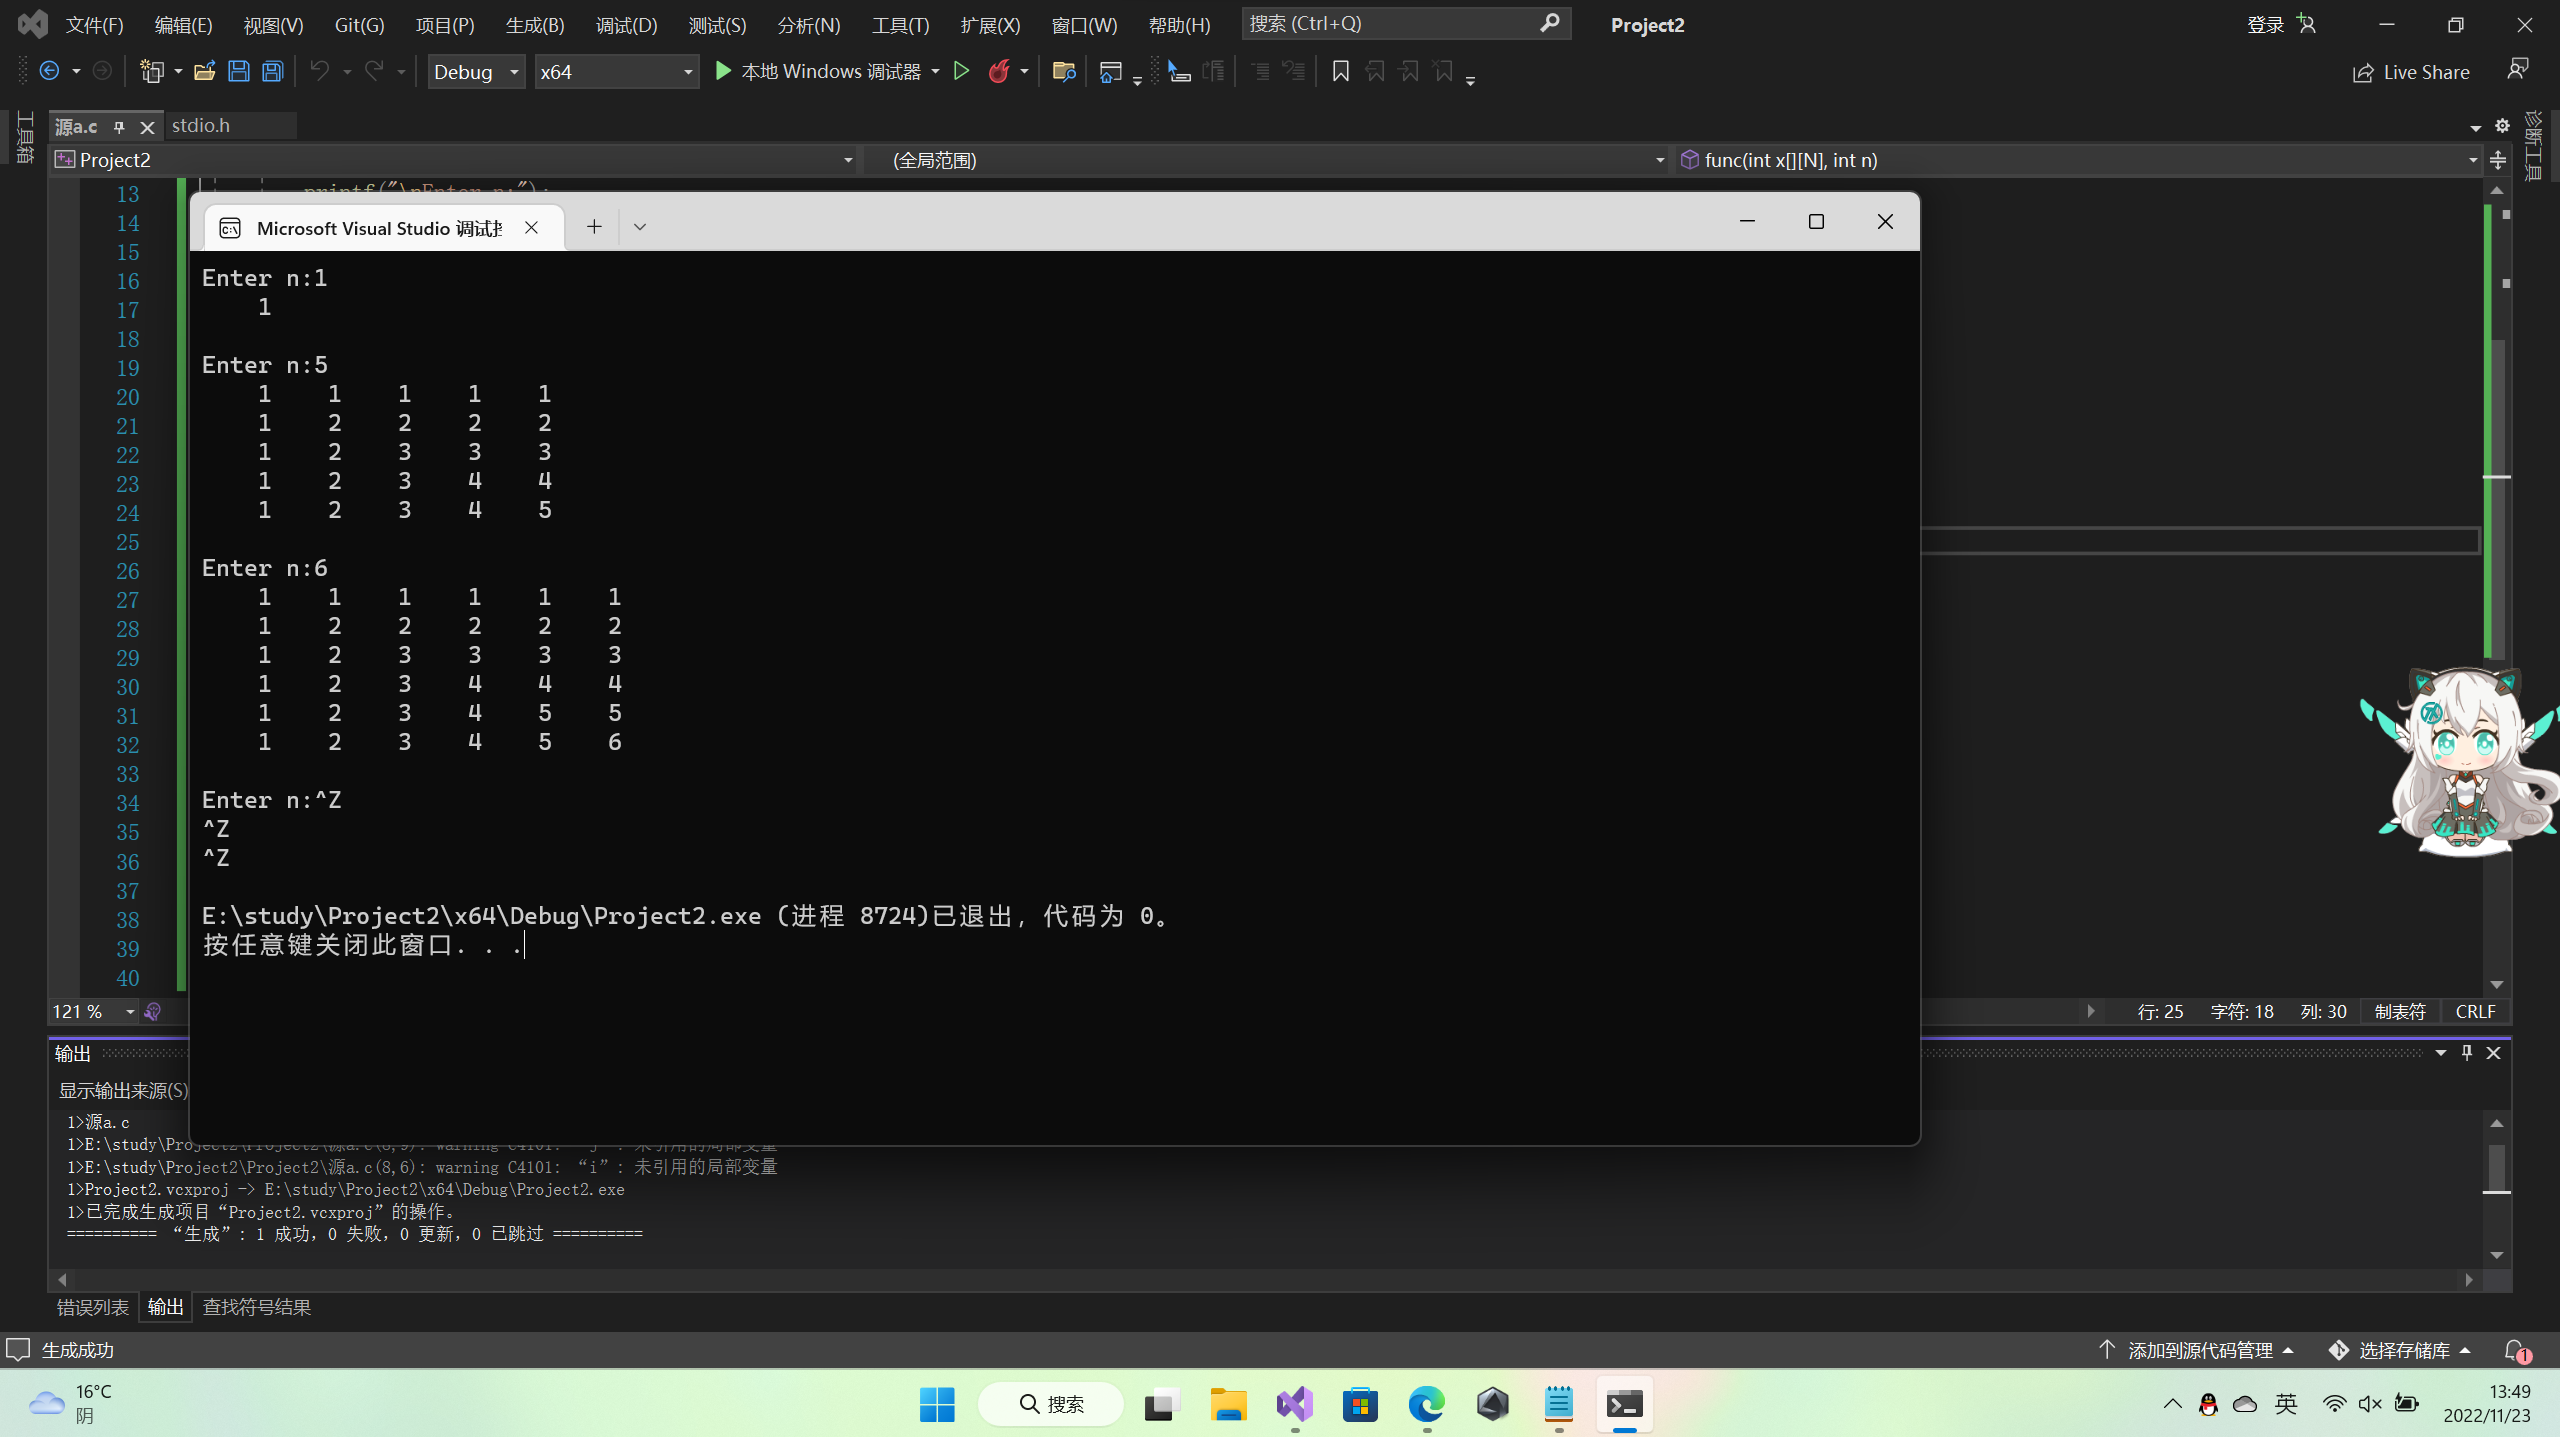Click the Live Share button
The width and height of the screenshot is (2560, 1437).
[x=2411, y=72]
